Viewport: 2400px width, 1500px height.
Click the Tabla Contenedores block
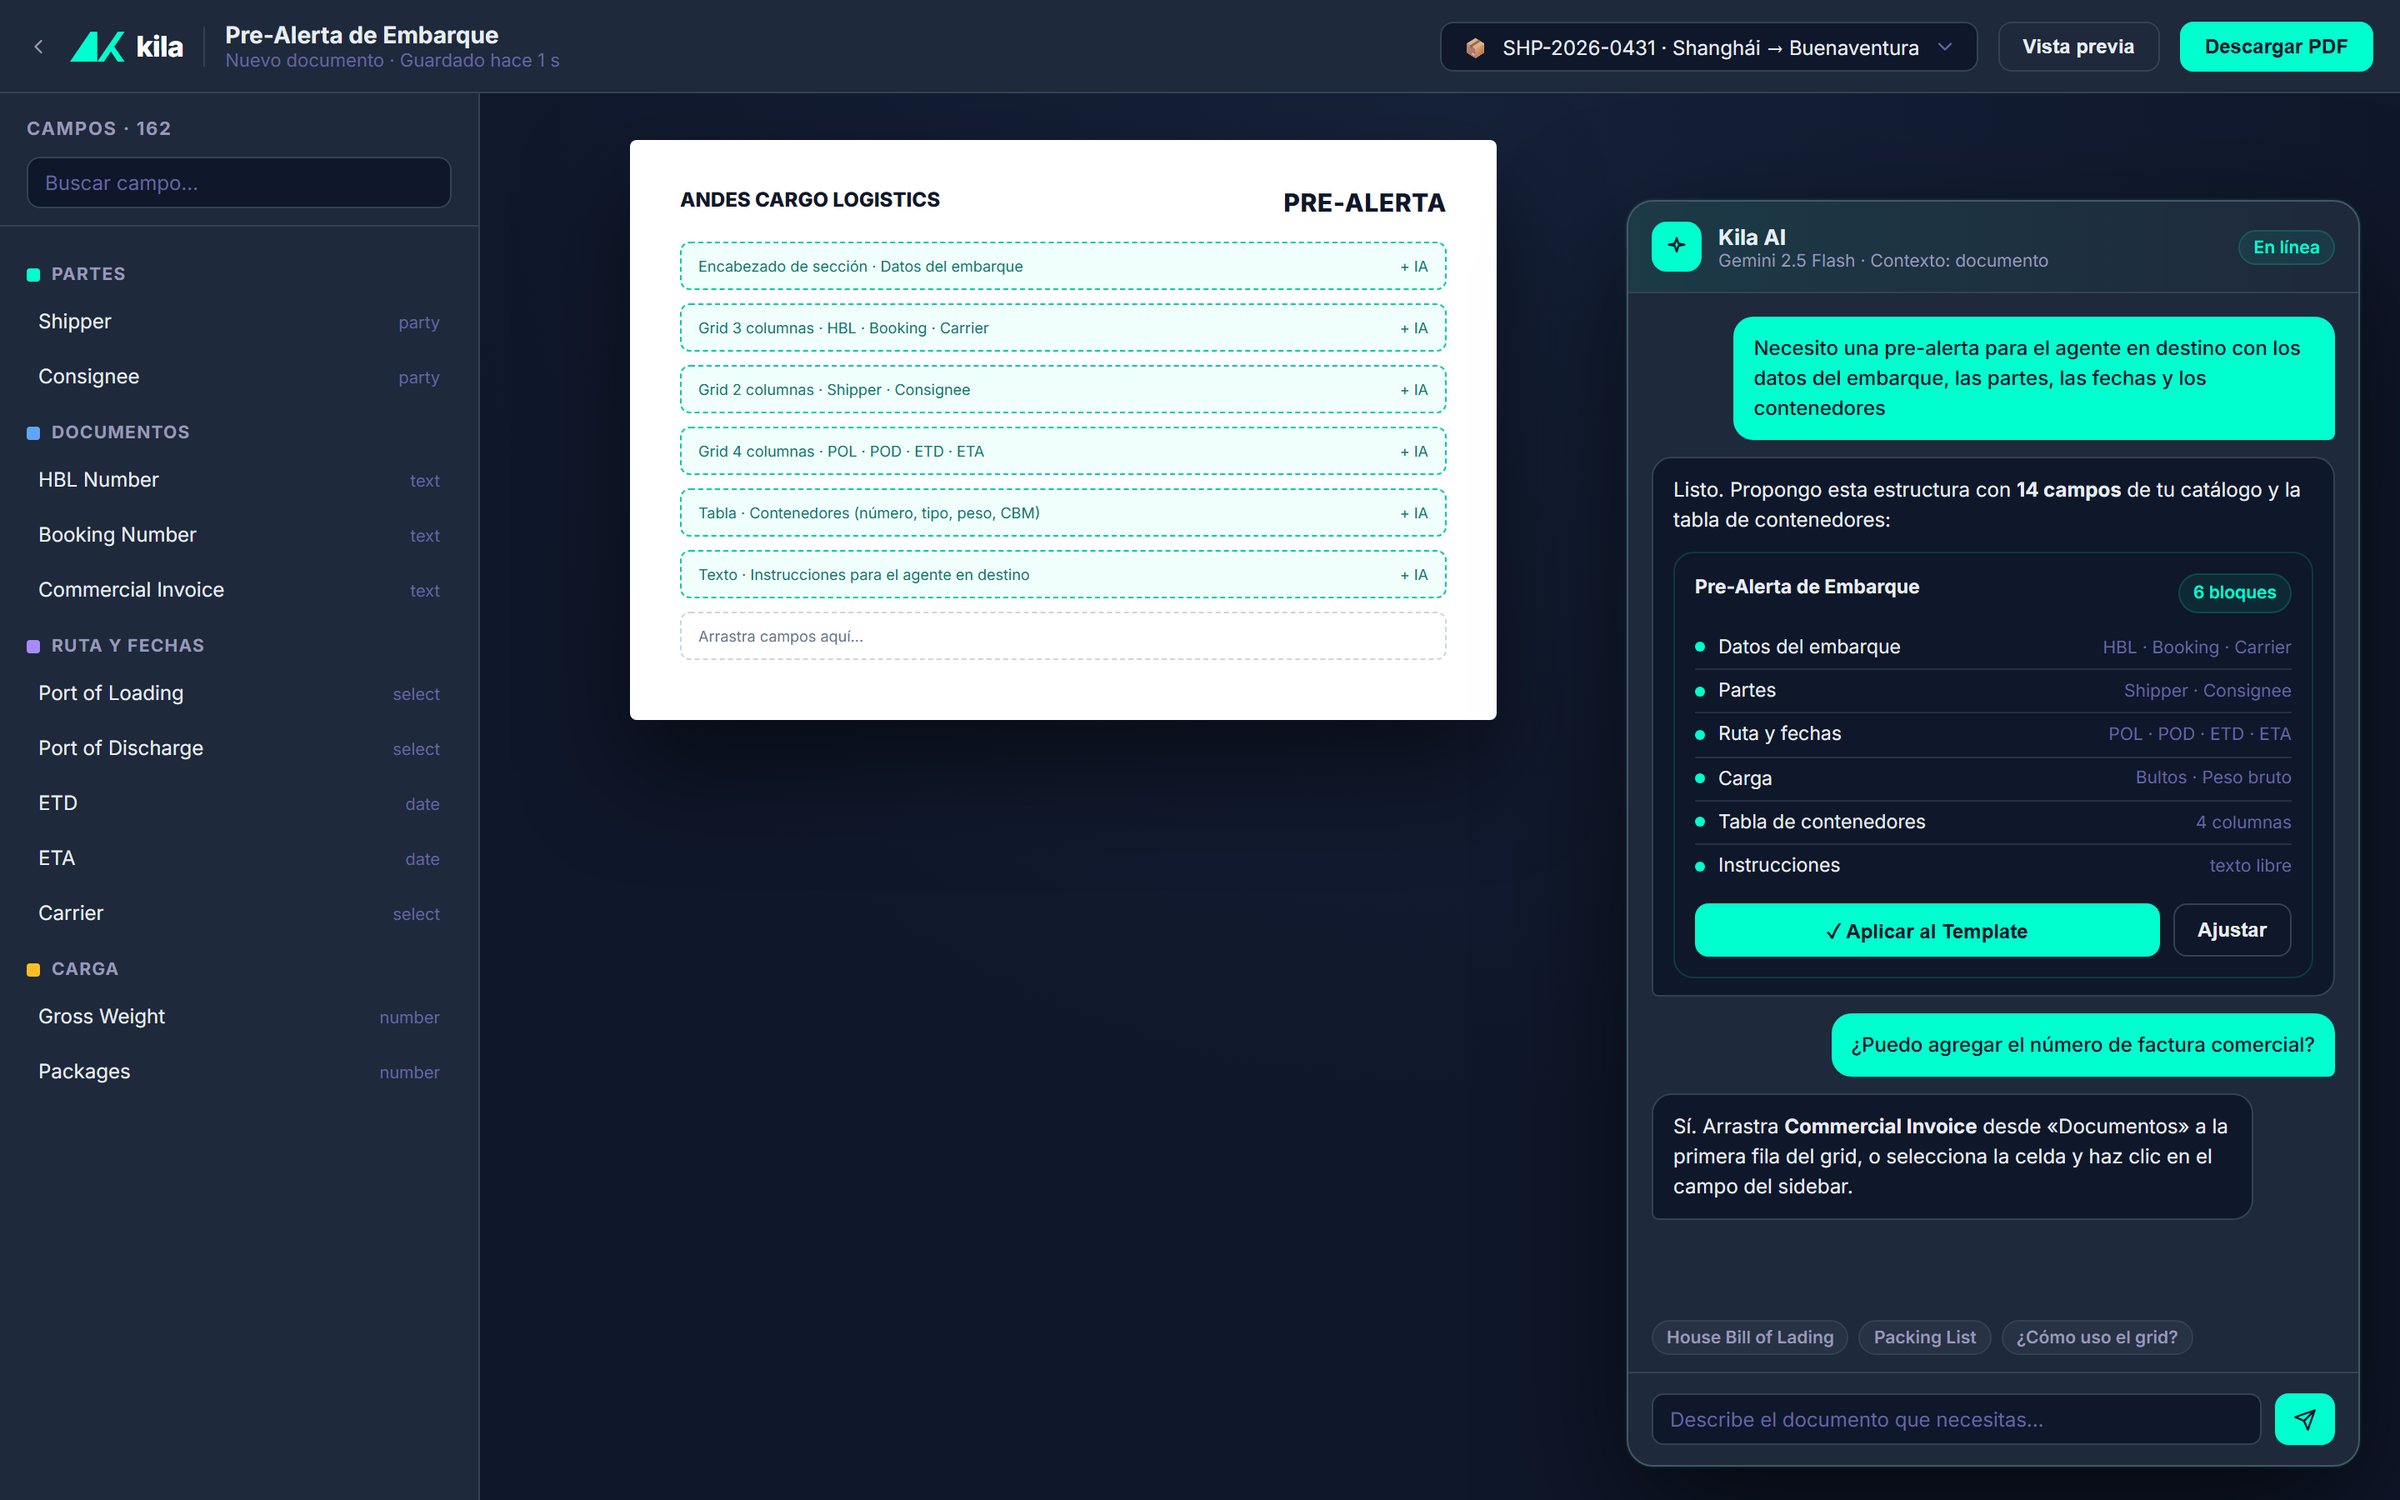point(1063,513)
